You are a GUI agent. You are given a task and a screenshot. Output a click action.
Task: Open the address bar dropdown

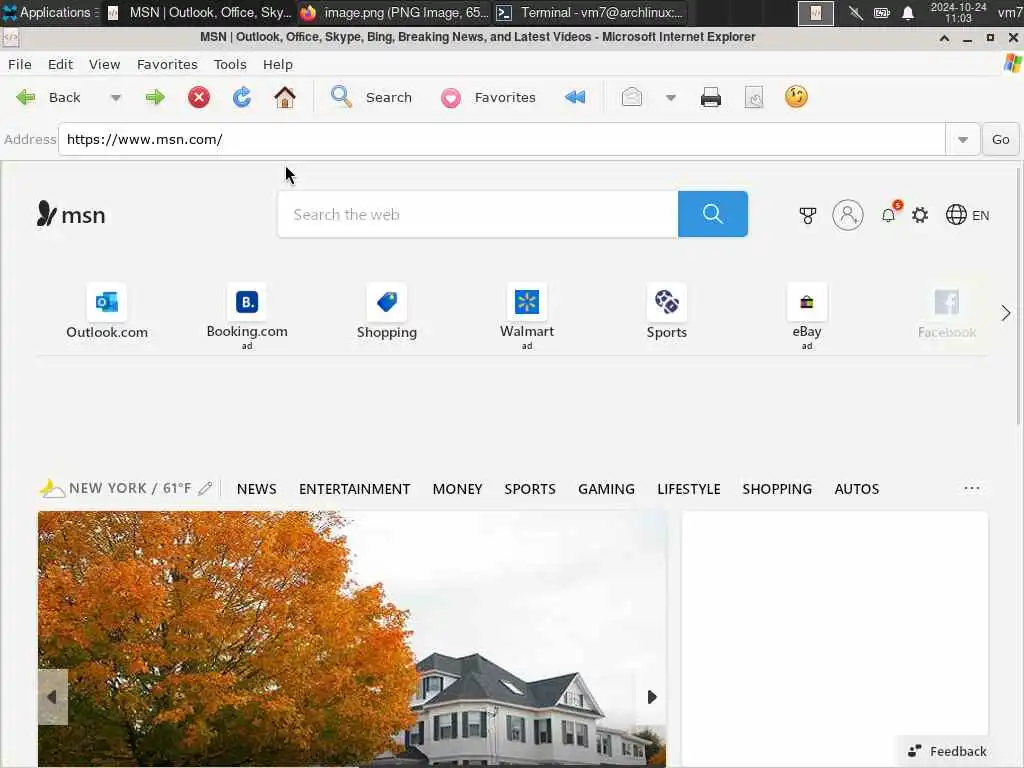pos(963,139)
